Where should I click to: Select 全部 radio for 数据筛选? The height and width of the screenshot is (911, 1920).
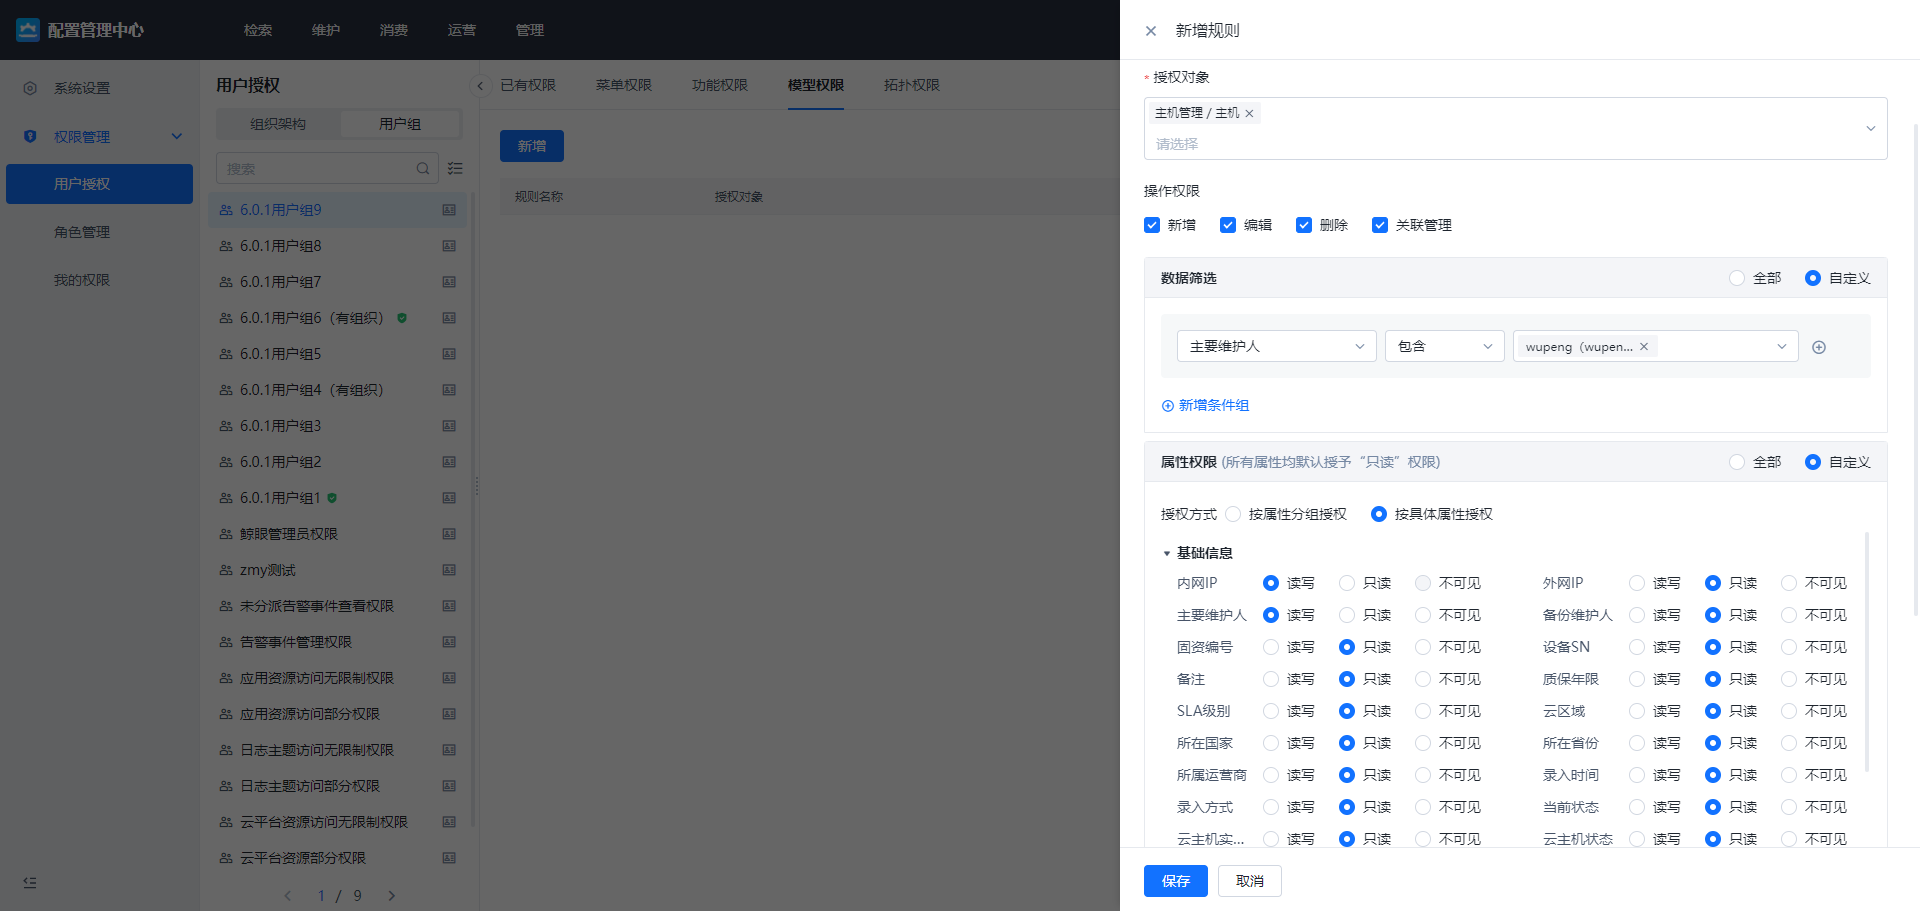click(x=1737, y=278)
